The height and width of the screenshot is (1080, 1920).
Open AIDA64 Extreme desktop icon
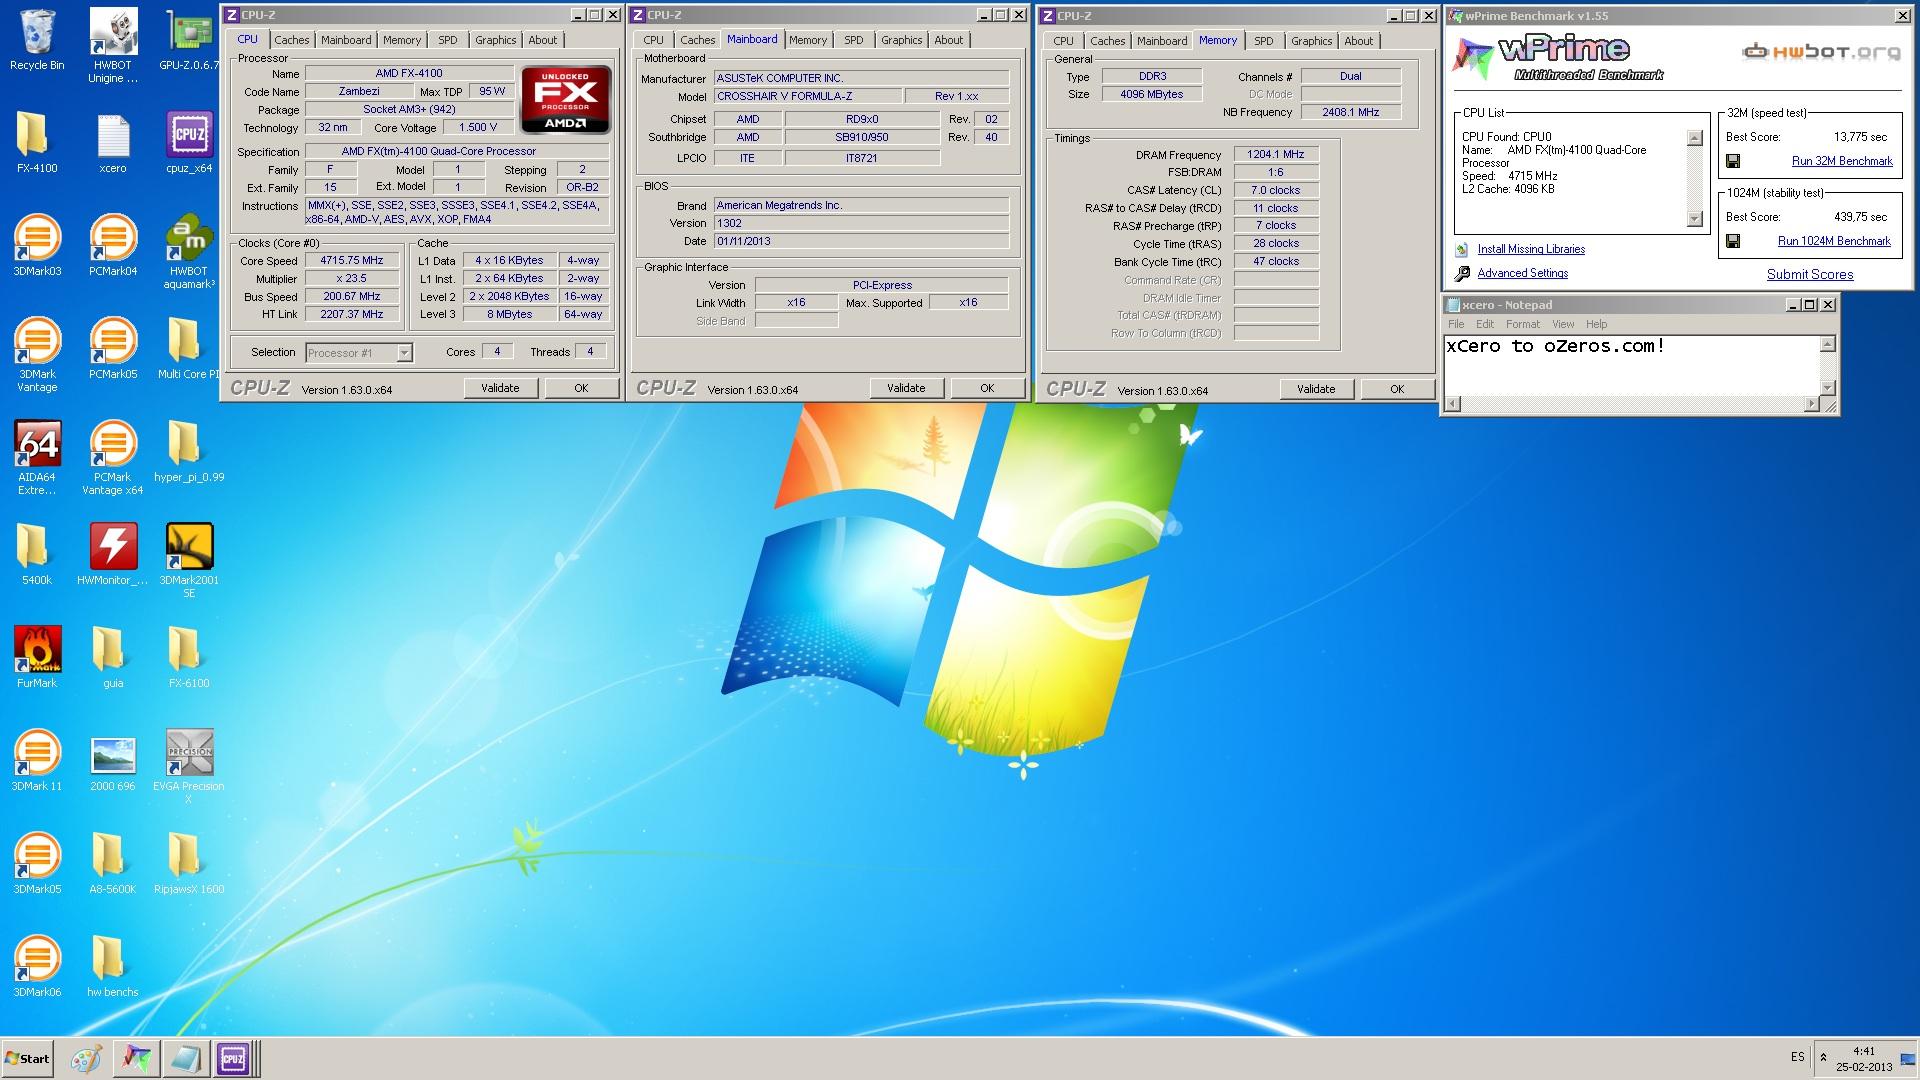coord(37,458)
